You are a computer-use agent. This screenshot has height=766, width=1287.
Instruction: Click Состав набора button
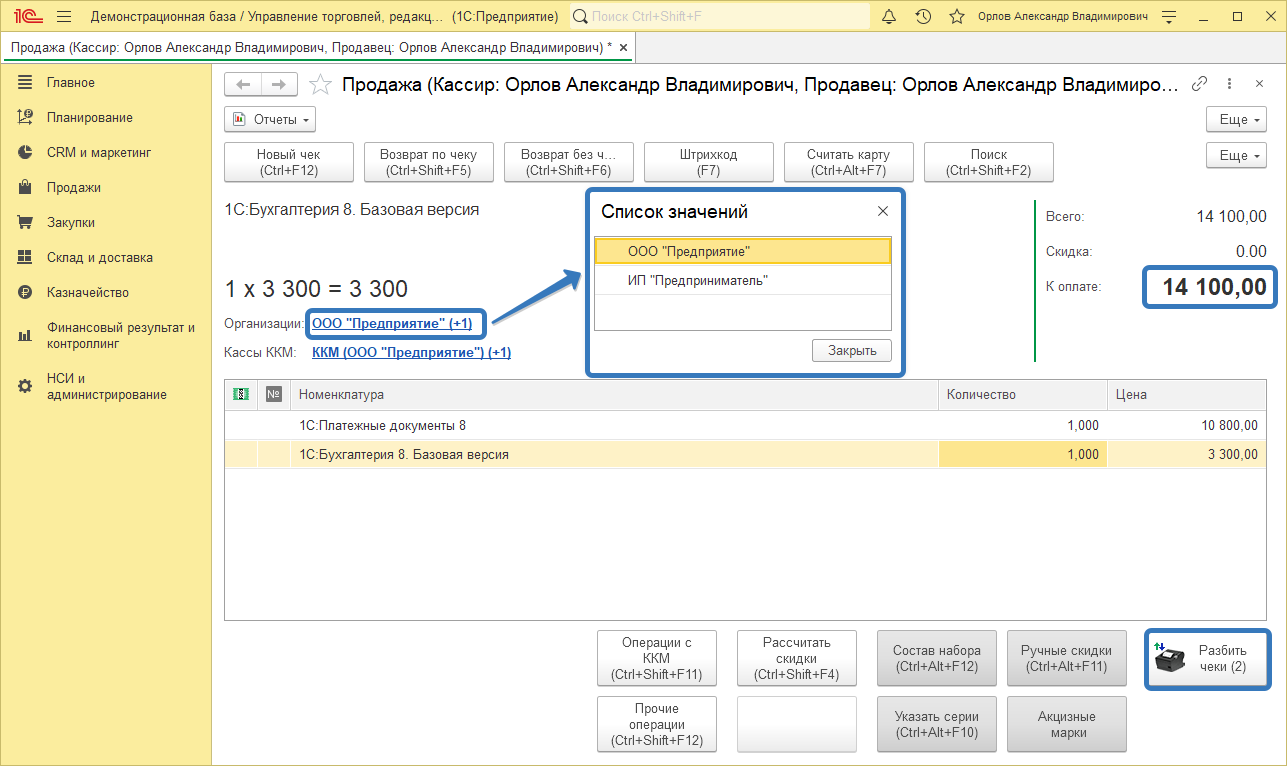(x=937, y=658)
